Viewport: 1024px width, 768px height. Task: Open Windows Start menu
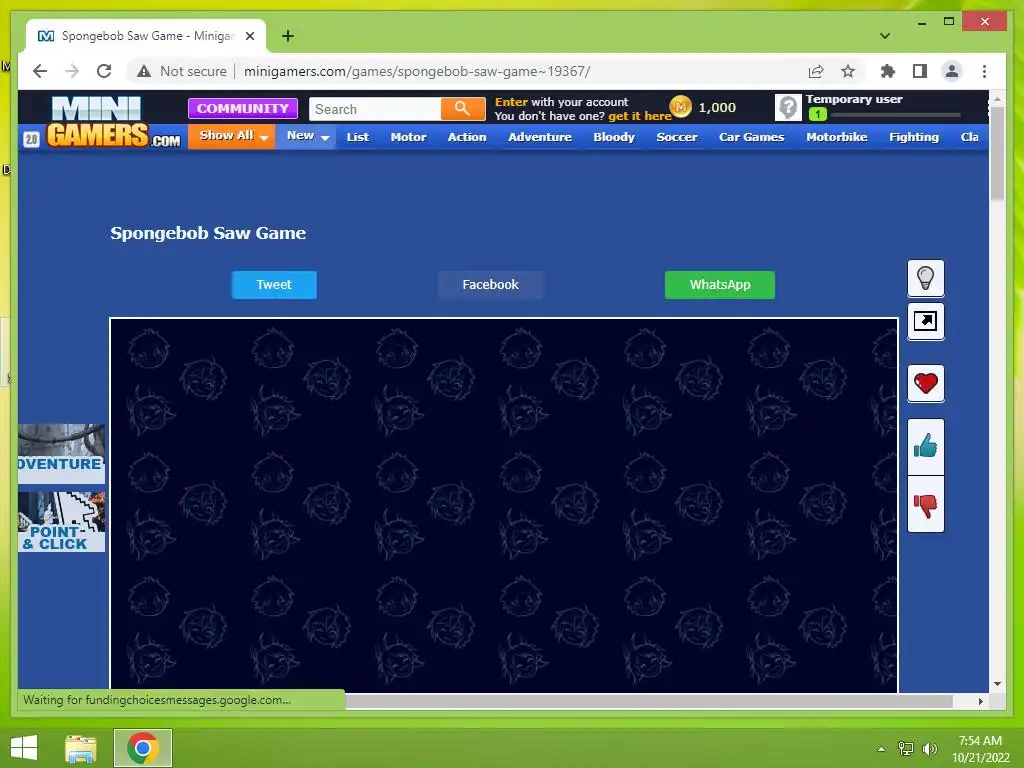pos(24,748)
